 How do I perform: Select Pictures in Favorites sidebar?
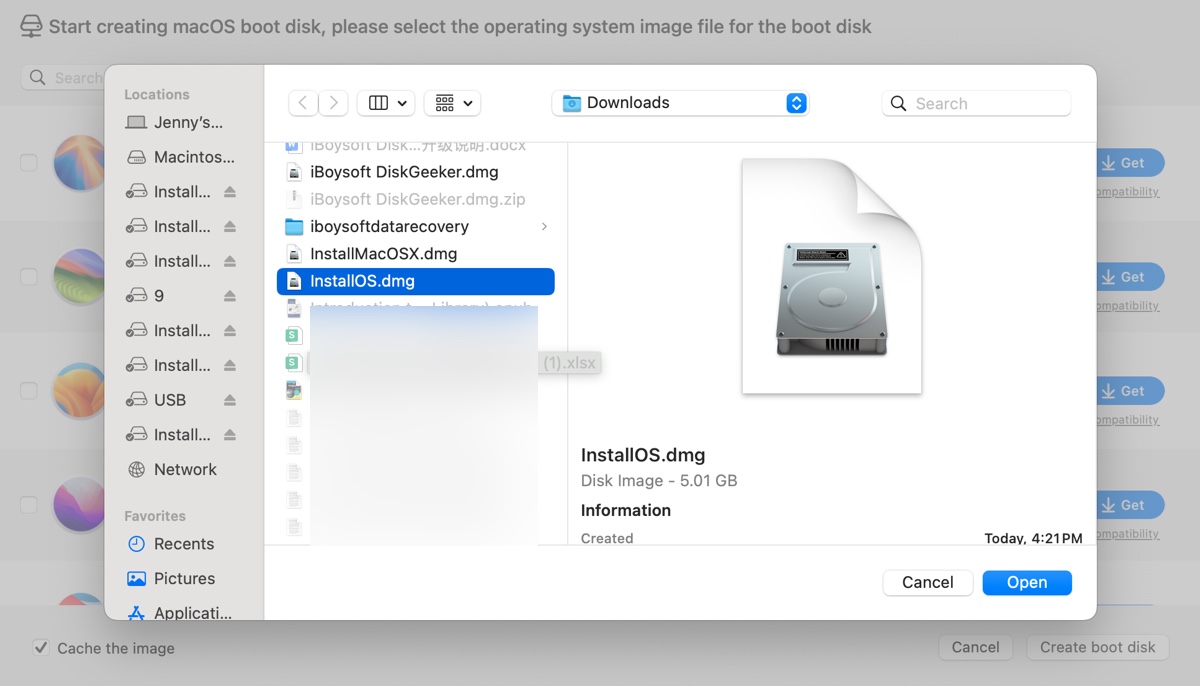tap(184, 579)
